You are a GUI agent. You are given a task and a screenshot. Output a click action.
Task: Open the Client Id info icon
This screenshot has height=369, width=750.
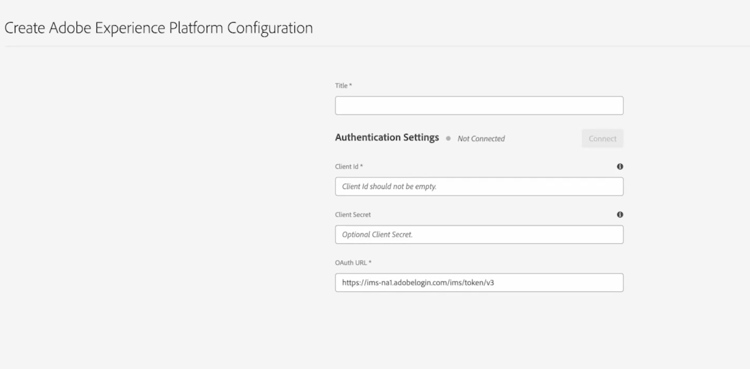pyautogui.click(x=620, y=167)
